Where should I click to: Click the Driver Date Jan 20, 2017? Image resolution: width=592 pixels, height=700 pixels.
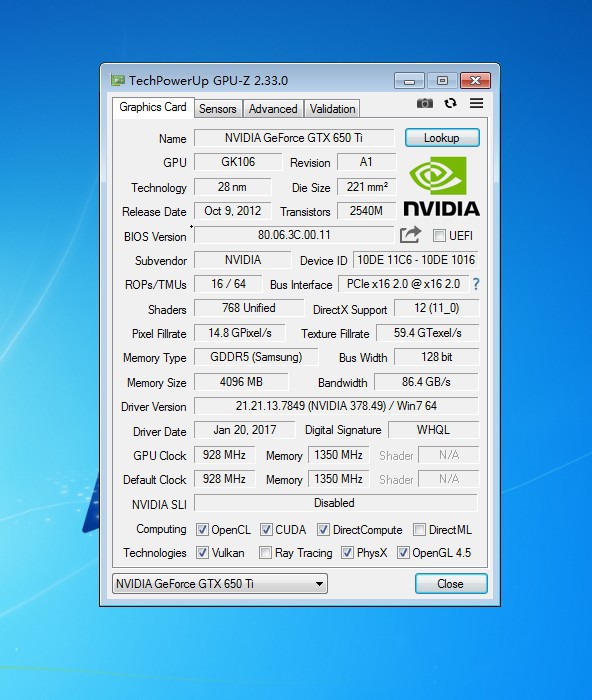[x=245, y=430]
